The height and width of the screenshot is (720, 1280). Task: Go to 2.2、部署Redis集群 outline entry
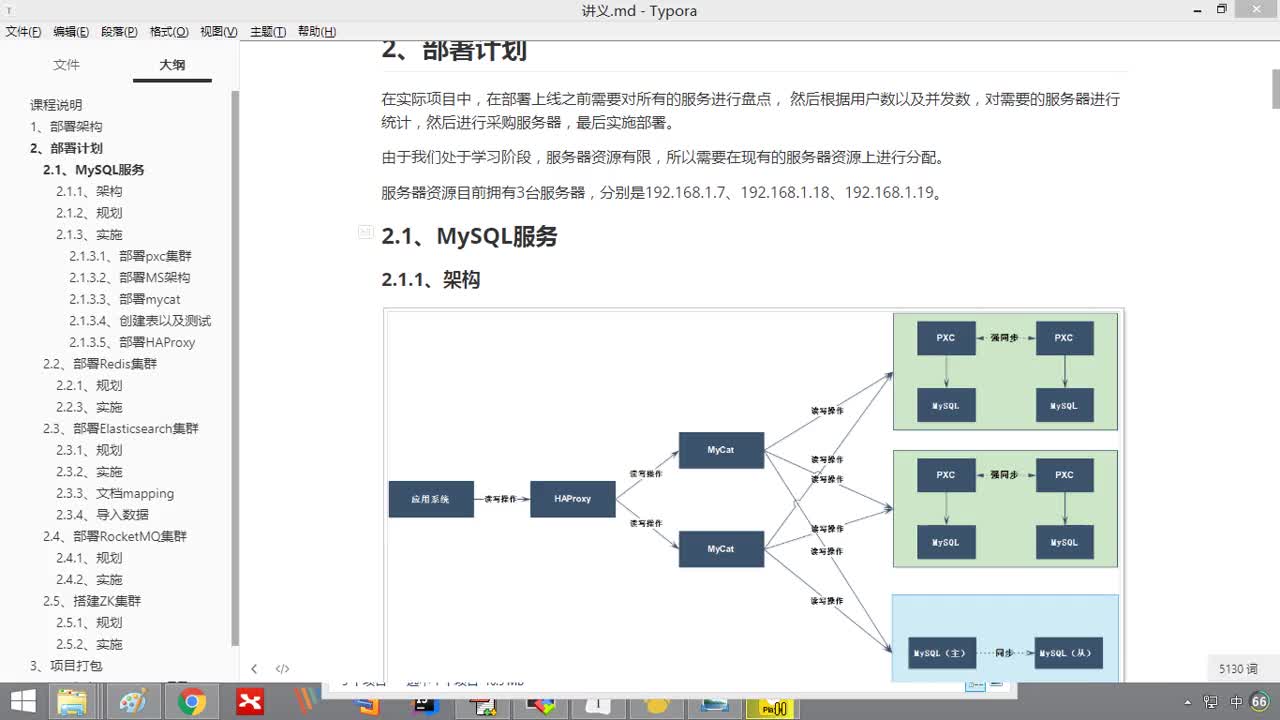[x=100, y=364]
